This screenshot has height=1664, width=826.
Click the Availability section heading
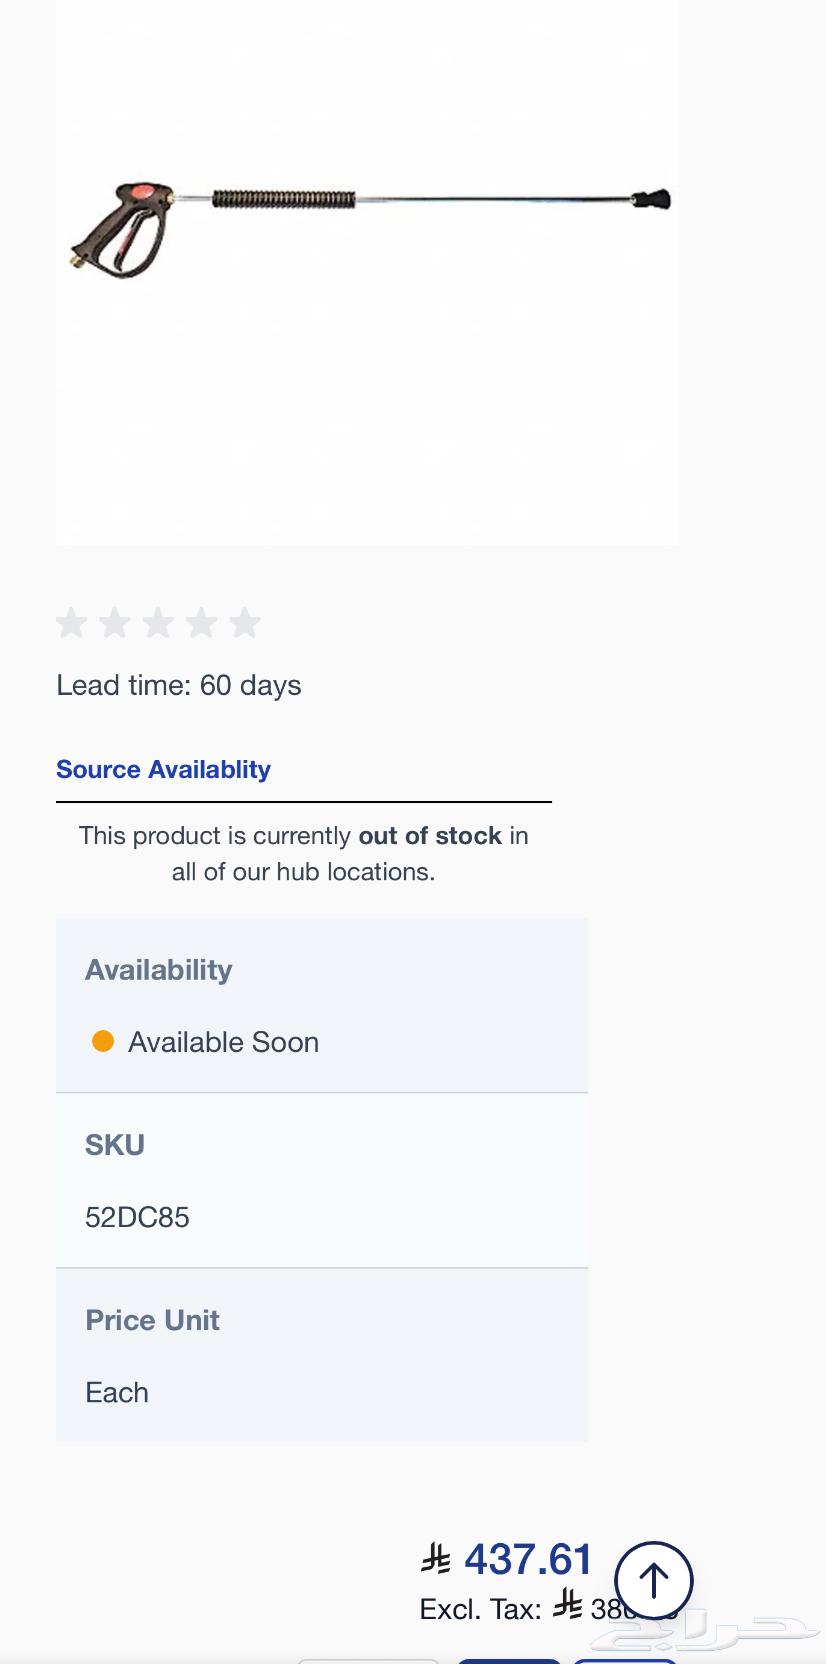click(x=159, y=970)
